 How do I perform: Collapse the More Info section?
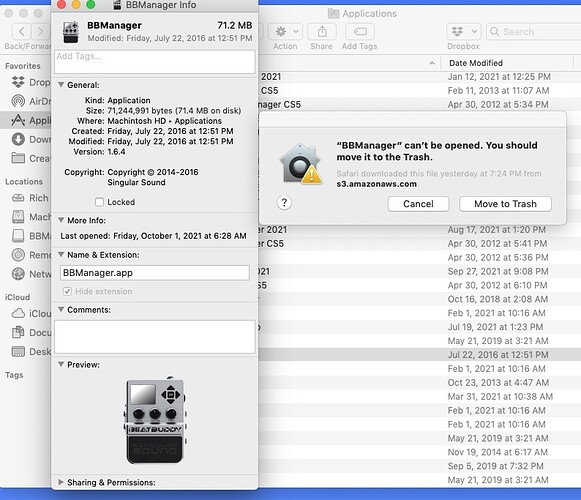pyautogui.click(x=61, y=220)
